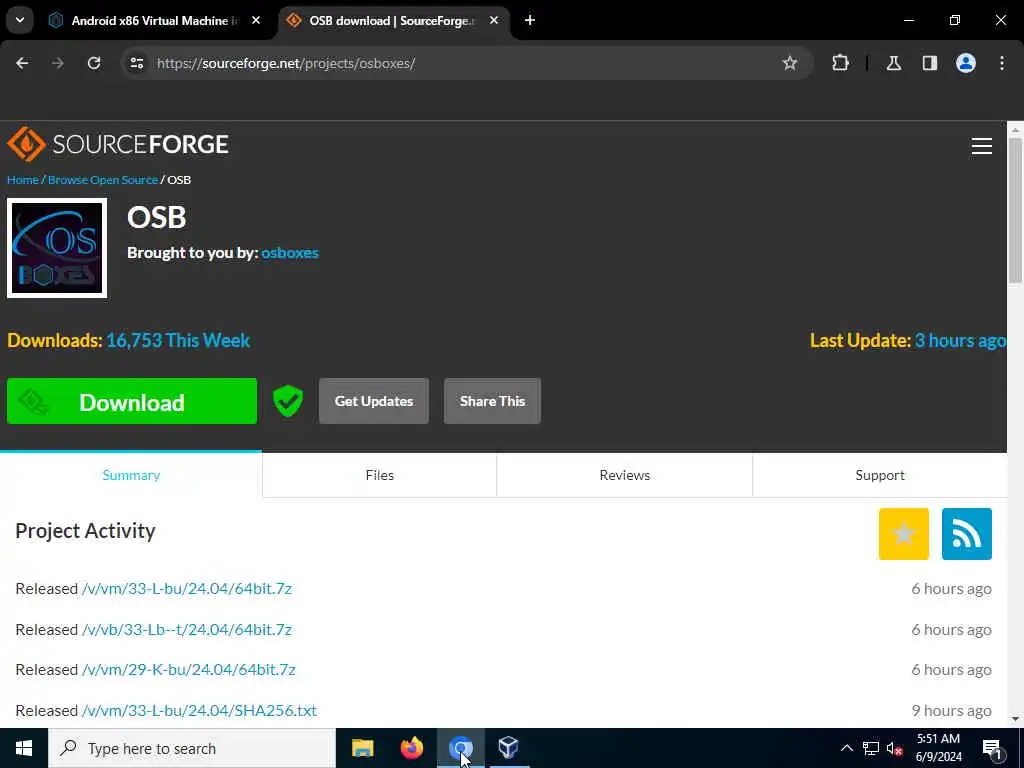Open Browse Open Source breadcrumb
1024x768 pixels.
point(103,180)
